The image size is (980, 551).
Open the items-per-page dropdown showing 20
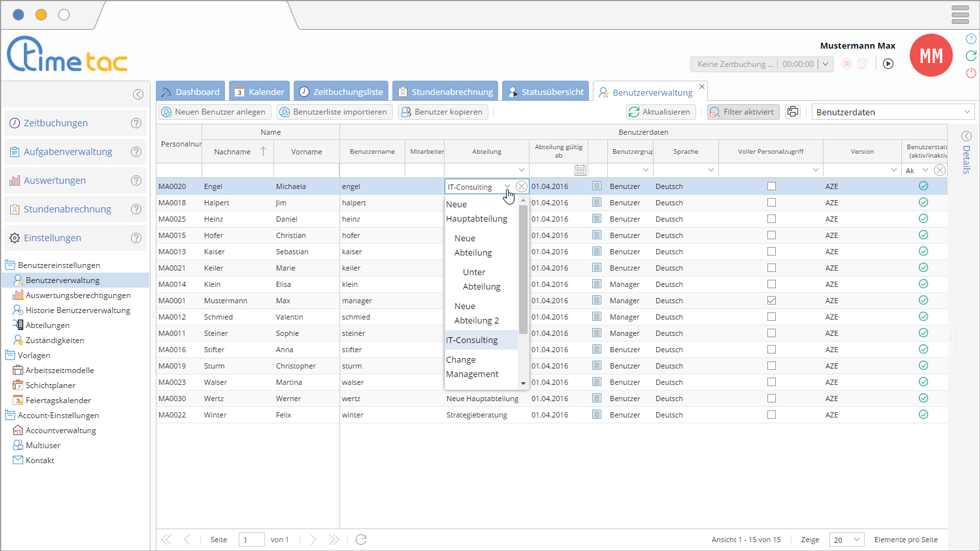845,540
